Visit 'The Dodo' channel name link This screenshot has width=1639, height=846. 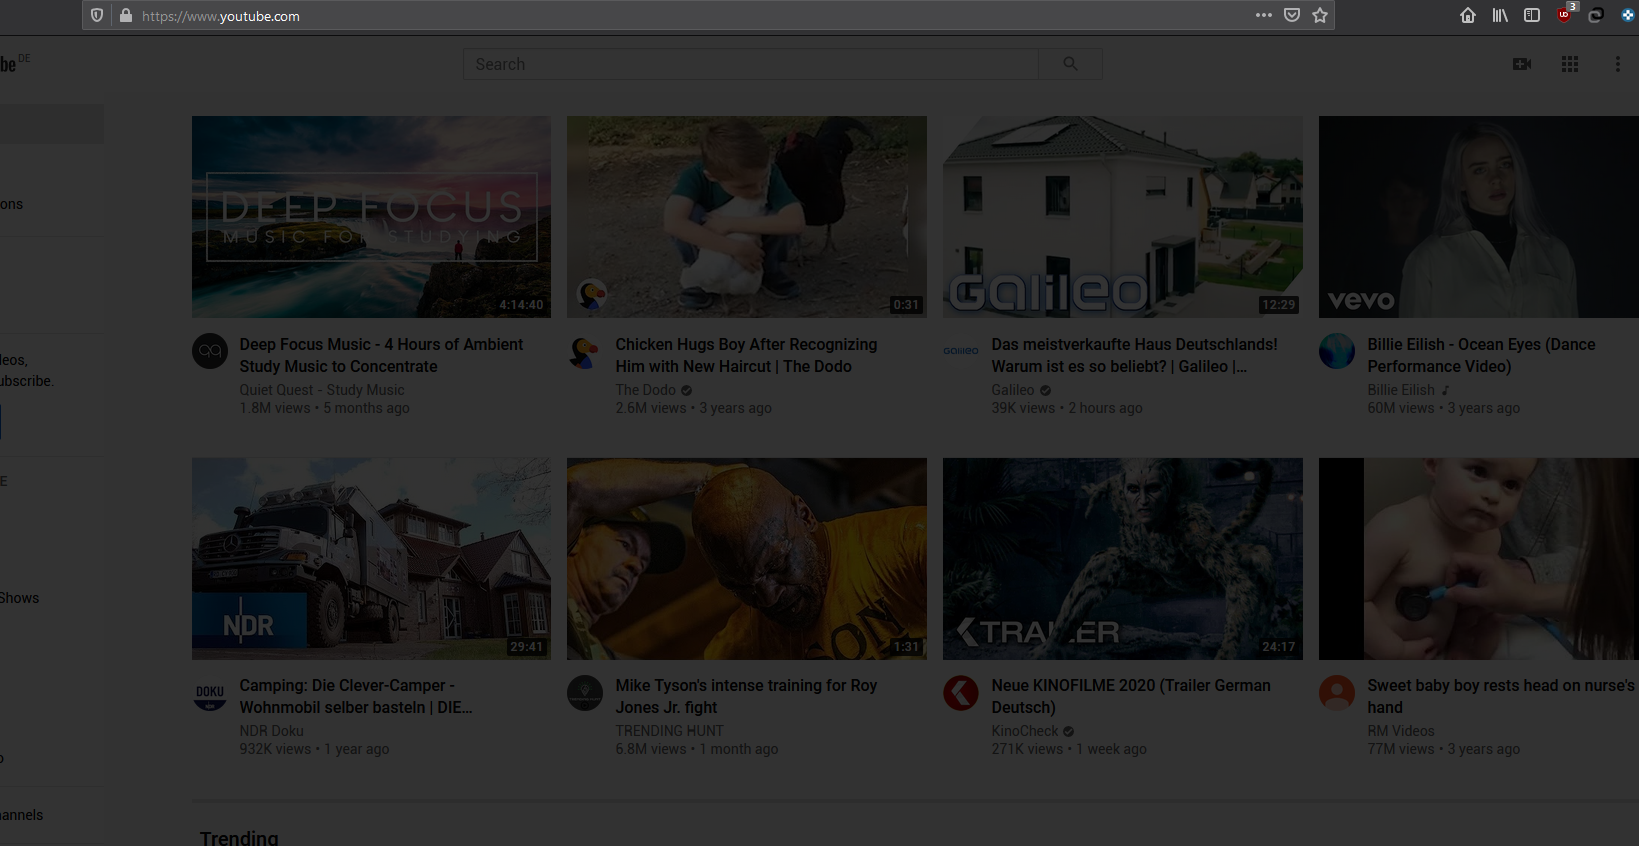[645, 390]
